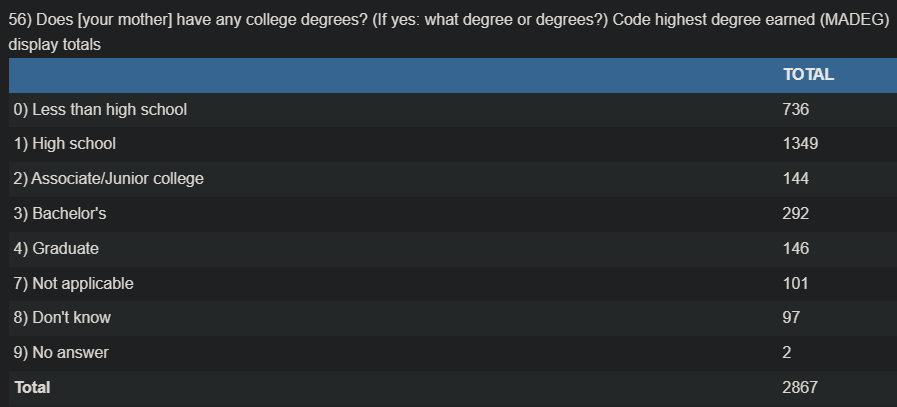Screen dimensions: 897x407
Task: Click the bold 'Total' row label
Action: (x=32, y=387)
